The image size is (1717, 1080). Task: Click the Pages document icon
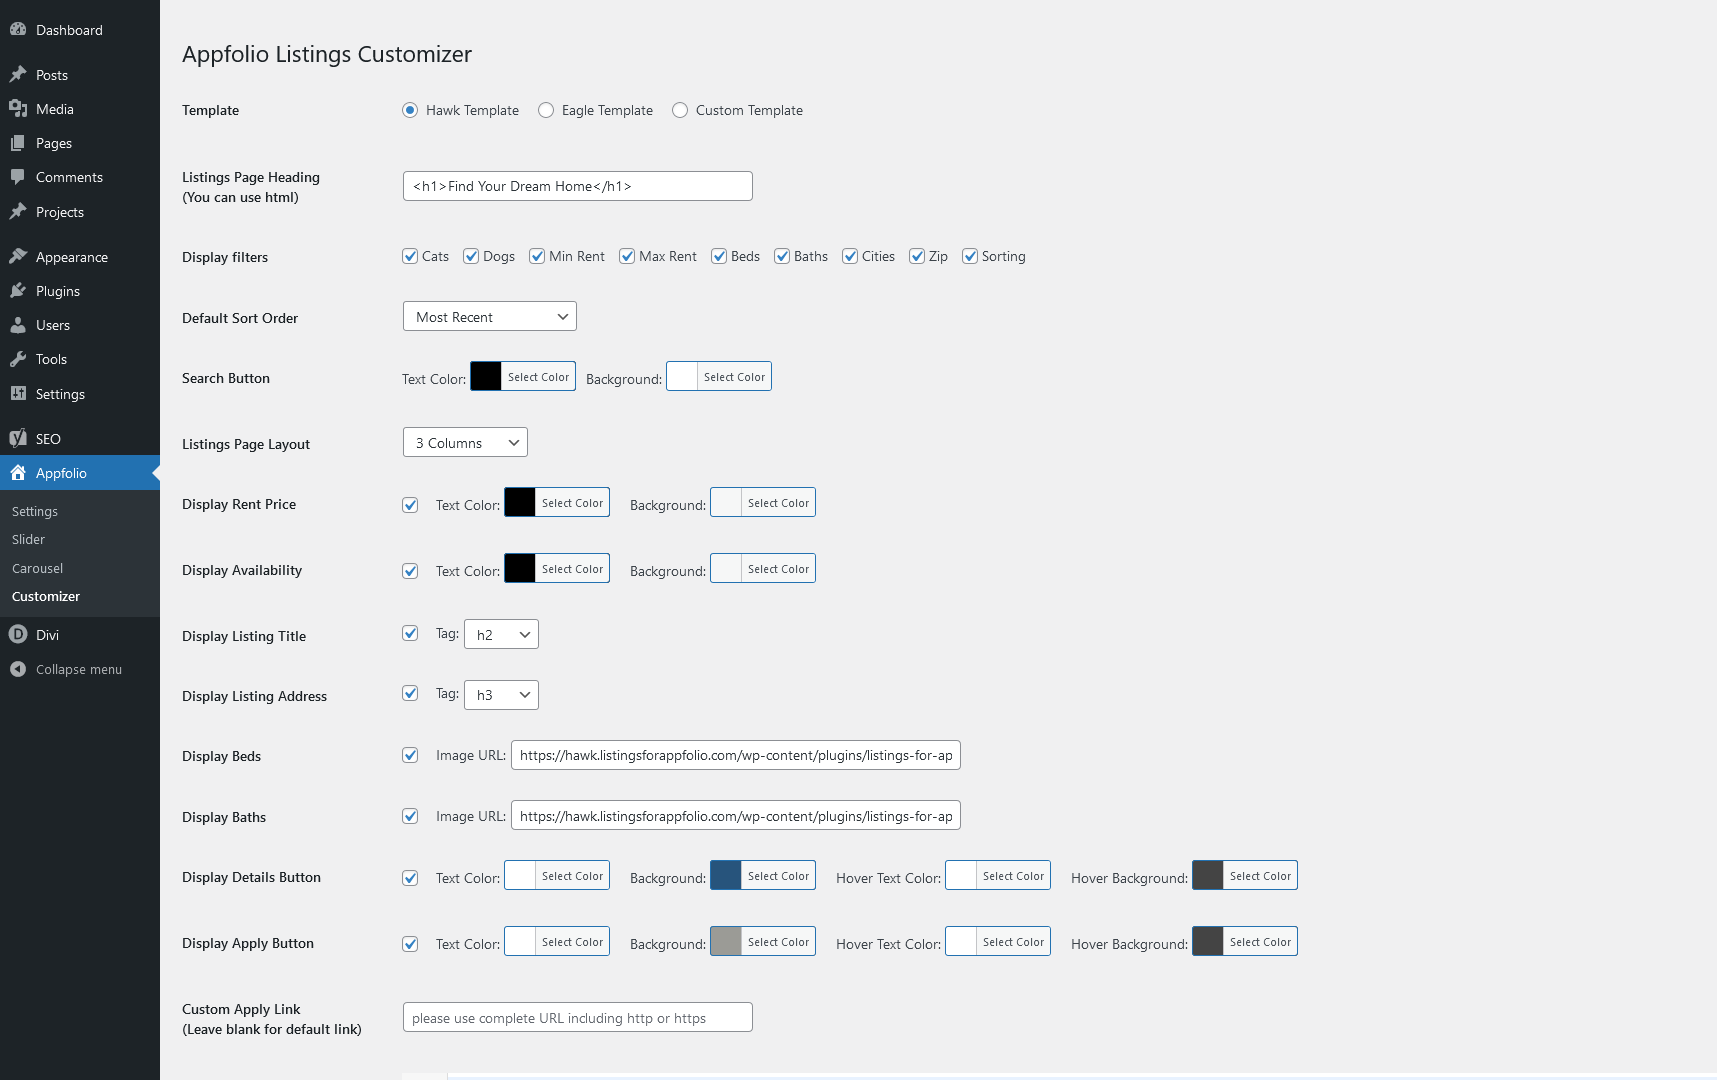point(18,143)
